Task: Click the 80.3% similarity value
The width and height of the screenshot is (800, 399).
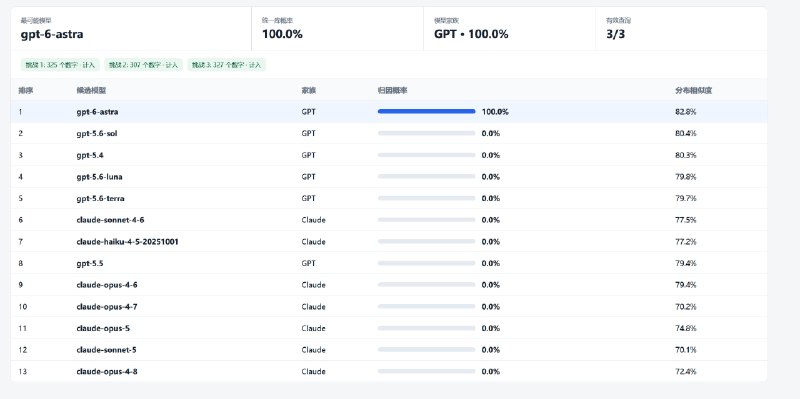Action: [x=686, y=155]
